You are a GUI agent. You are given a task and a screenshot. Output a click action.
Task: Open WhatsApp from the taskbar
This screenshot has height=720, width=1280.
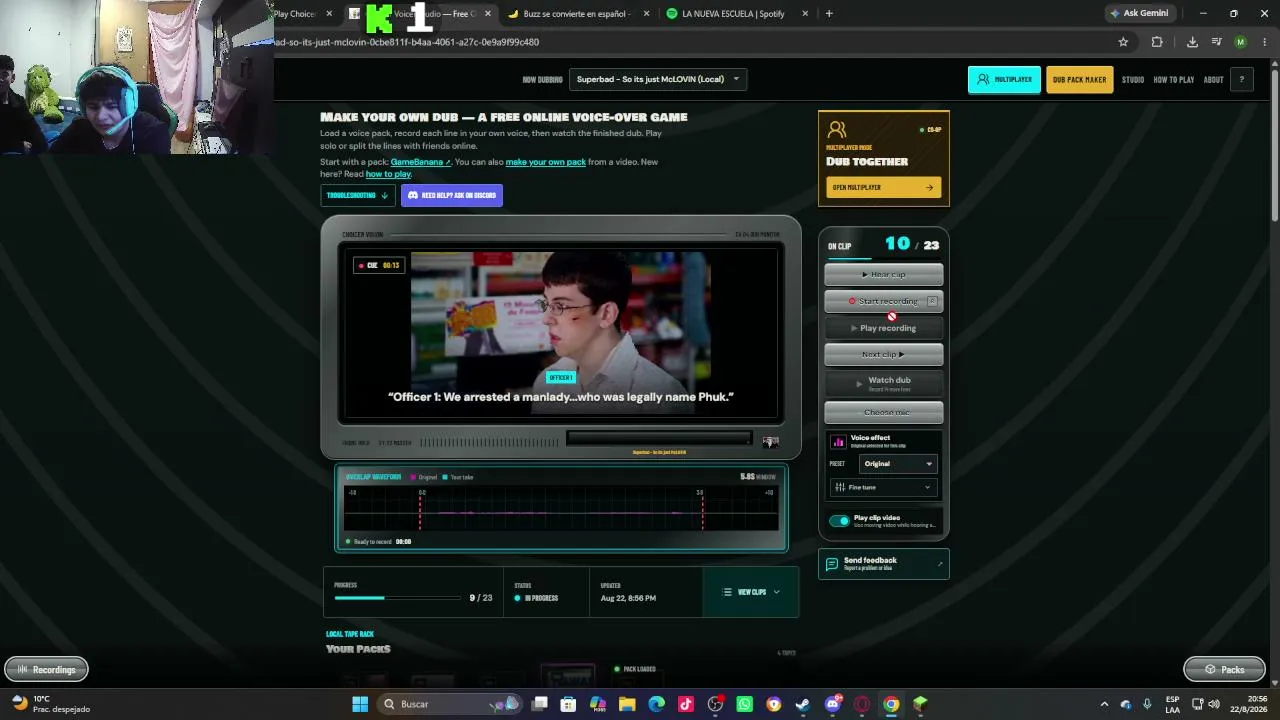pos(744,704)
